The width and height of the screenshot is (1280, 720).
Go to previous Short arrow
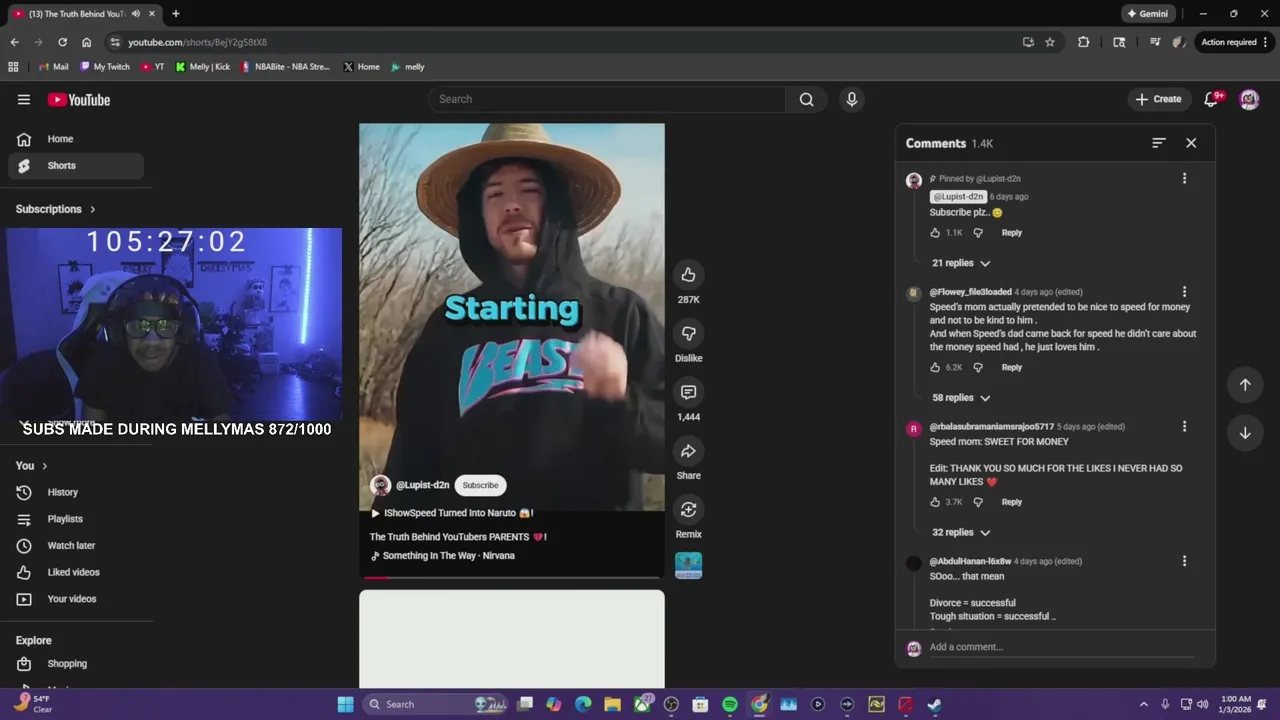click(x=1245, y=385)
